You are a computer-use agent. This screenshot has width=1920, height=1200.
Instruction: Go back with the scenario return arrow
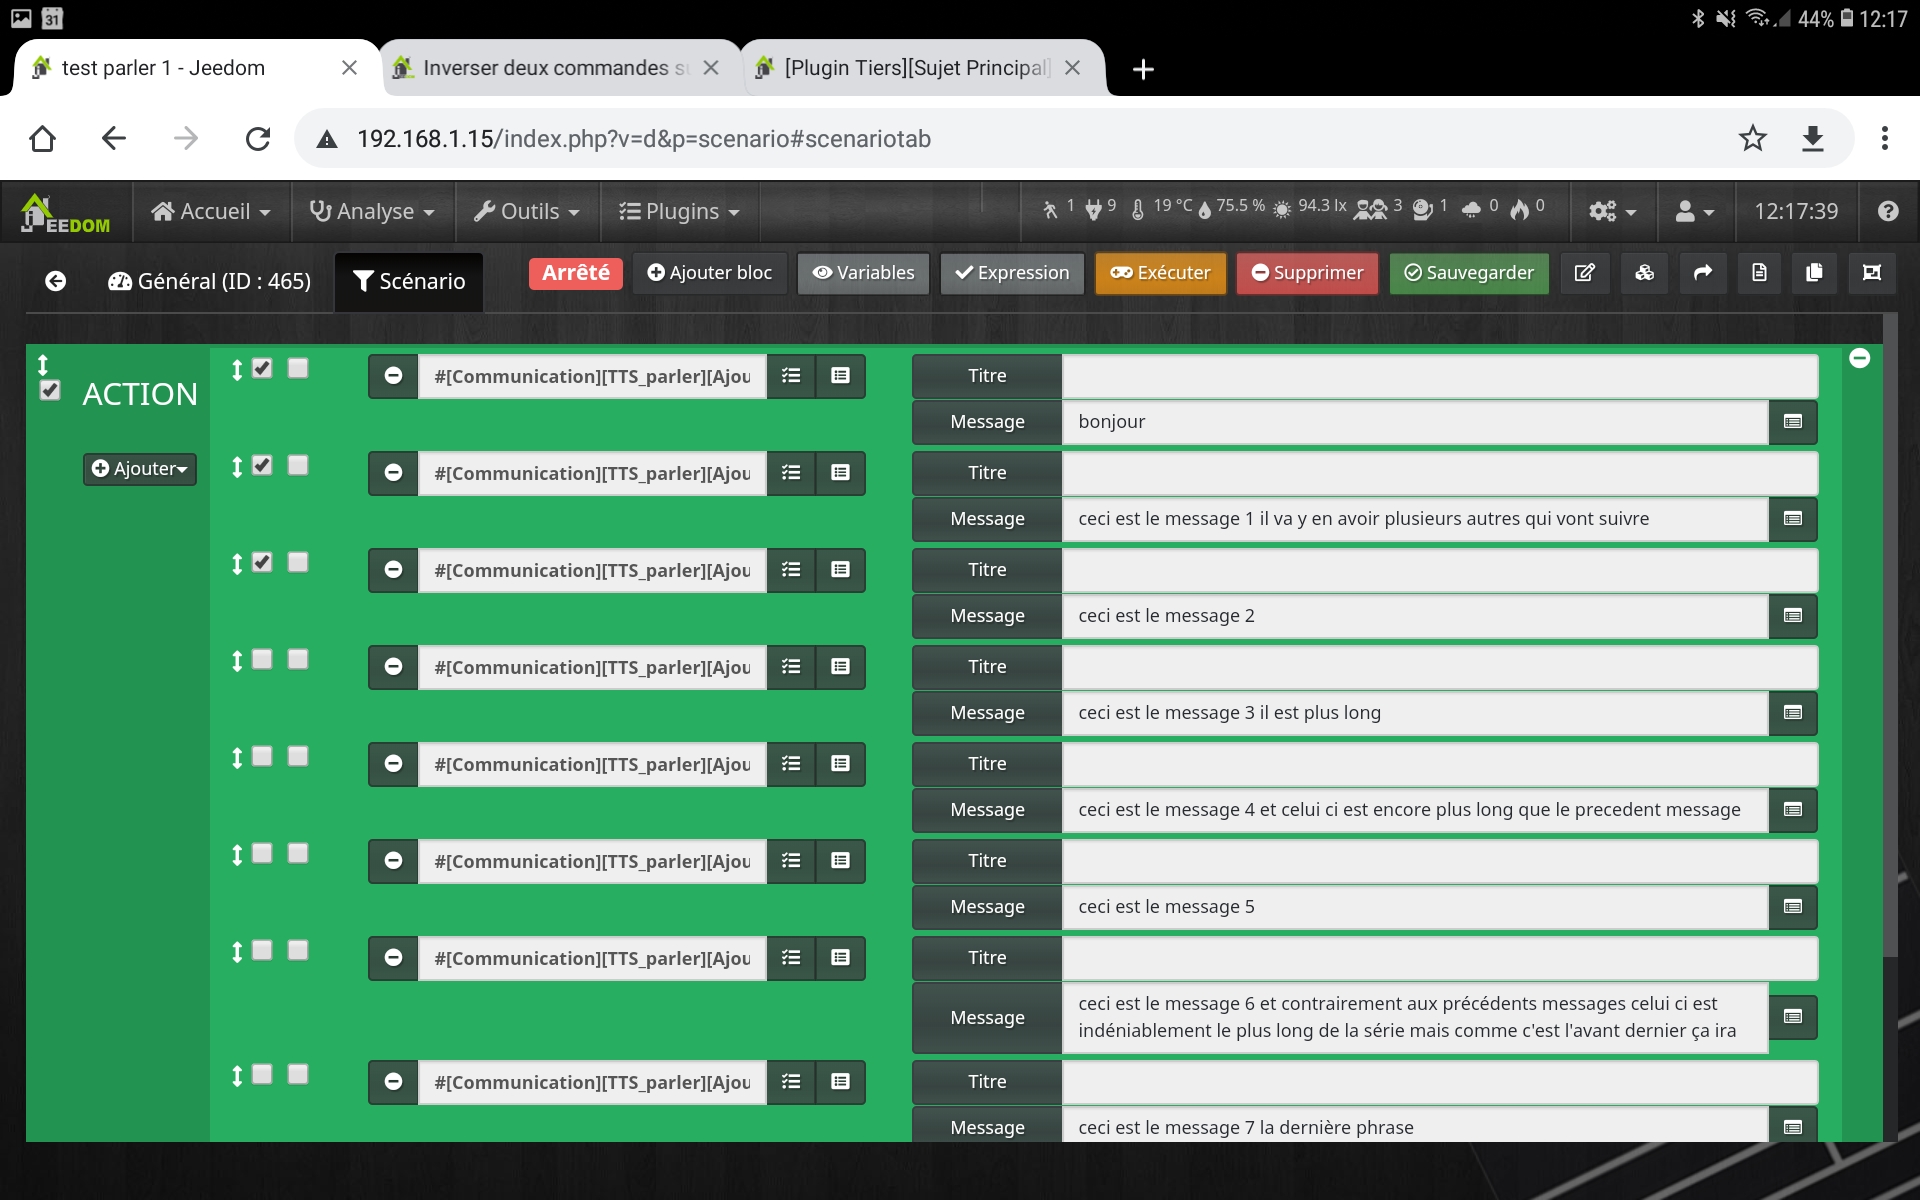pos(56,281)
